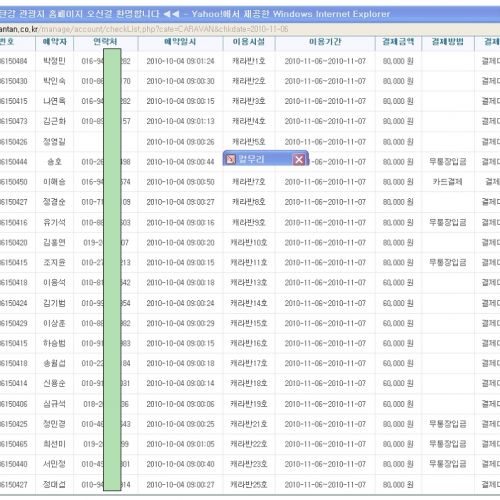
Task: Click the 예약일시 column header
Action: tap(180, 42)
